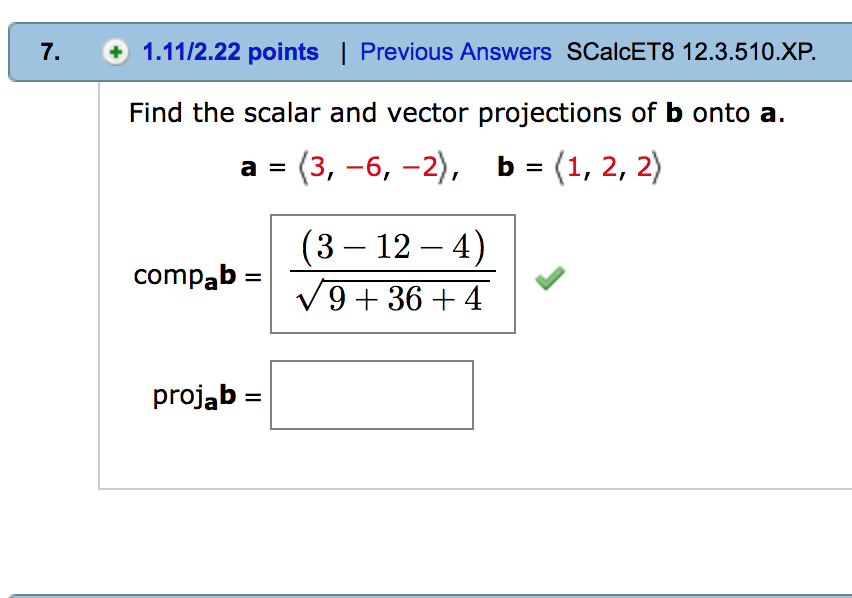The height and width of the screenshot is (598, 852).
Task: Click inside the empty proj_a b answer box
Action: [371, 394]
